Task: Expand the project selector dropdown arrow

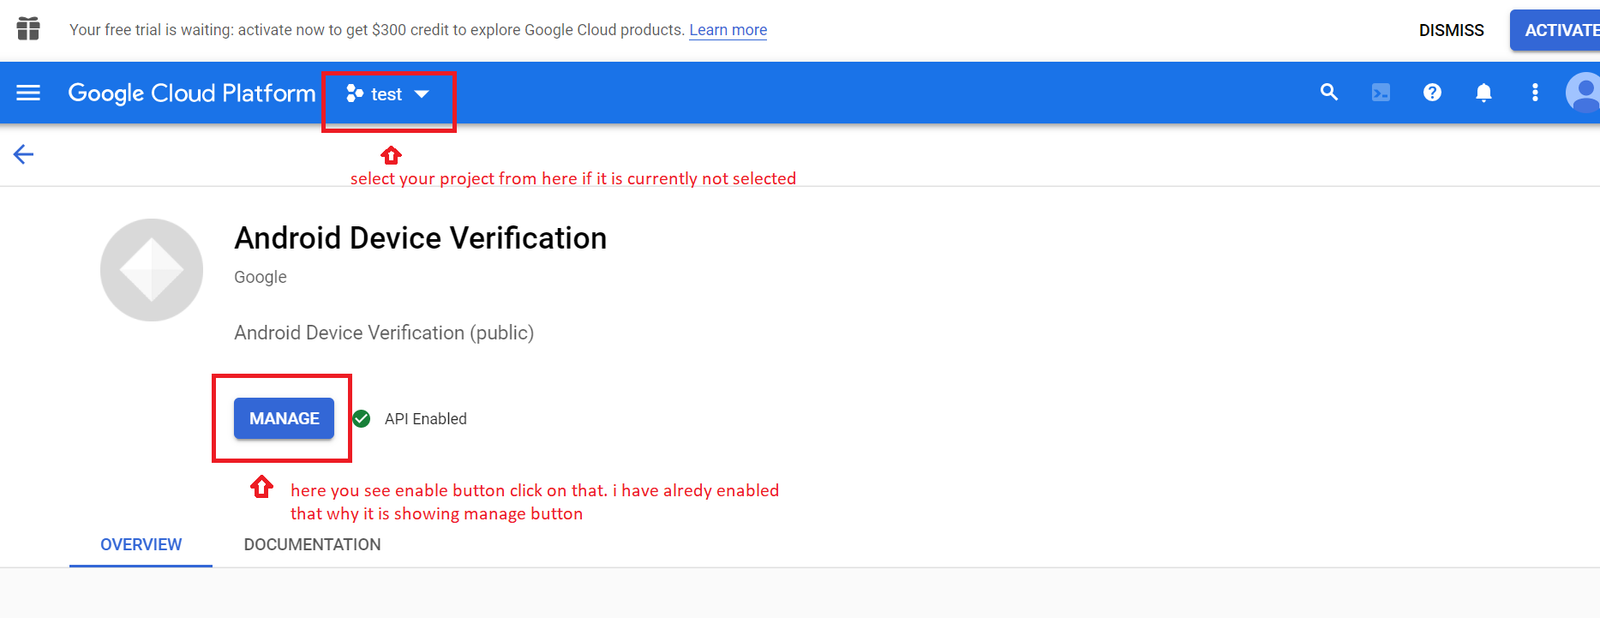Action: 422,94
